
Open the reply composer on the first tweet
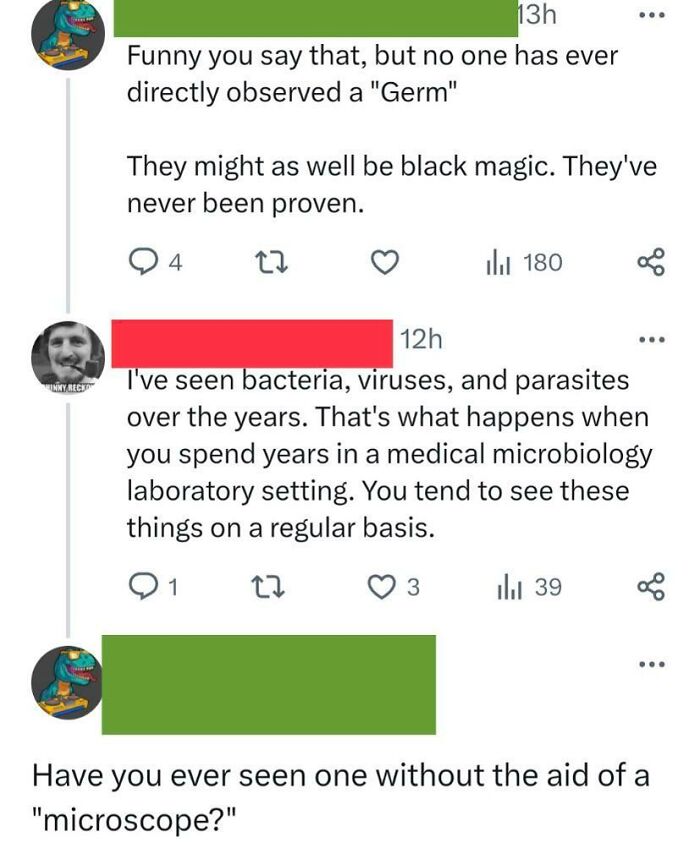pyautogui.click(x=142, y=263)
